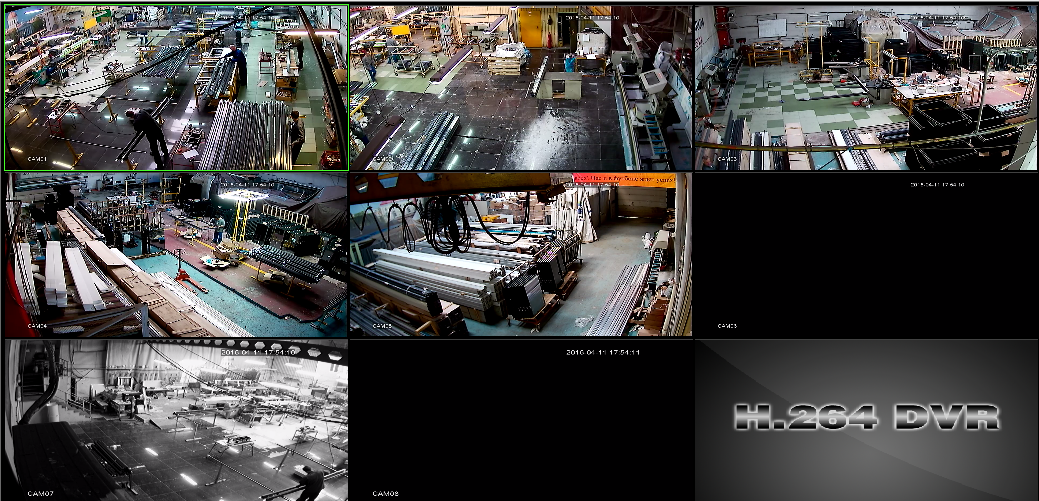Click timestamp in blank middle-right tile
1039x501 pixels.
click(936, 185)
